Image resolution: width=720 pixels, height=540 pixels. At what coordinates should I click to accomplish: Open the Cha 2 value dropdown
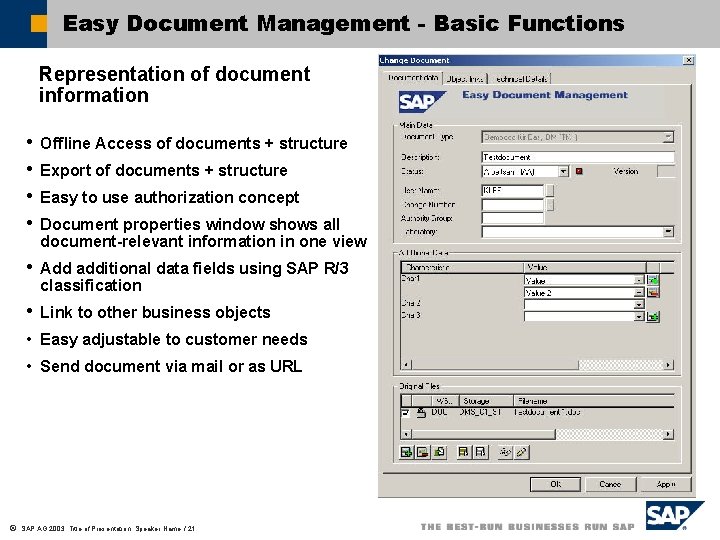(639, 304)
